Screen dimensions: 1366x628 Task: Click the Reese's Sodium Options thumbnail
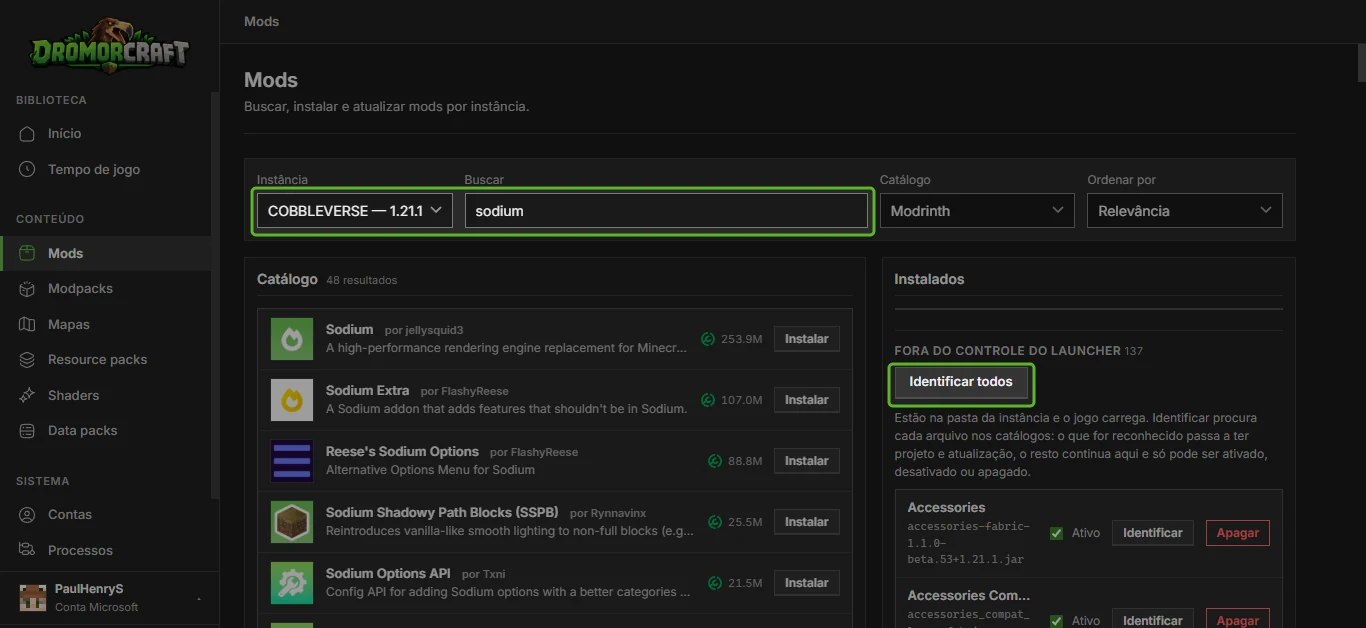pos(292,461)
